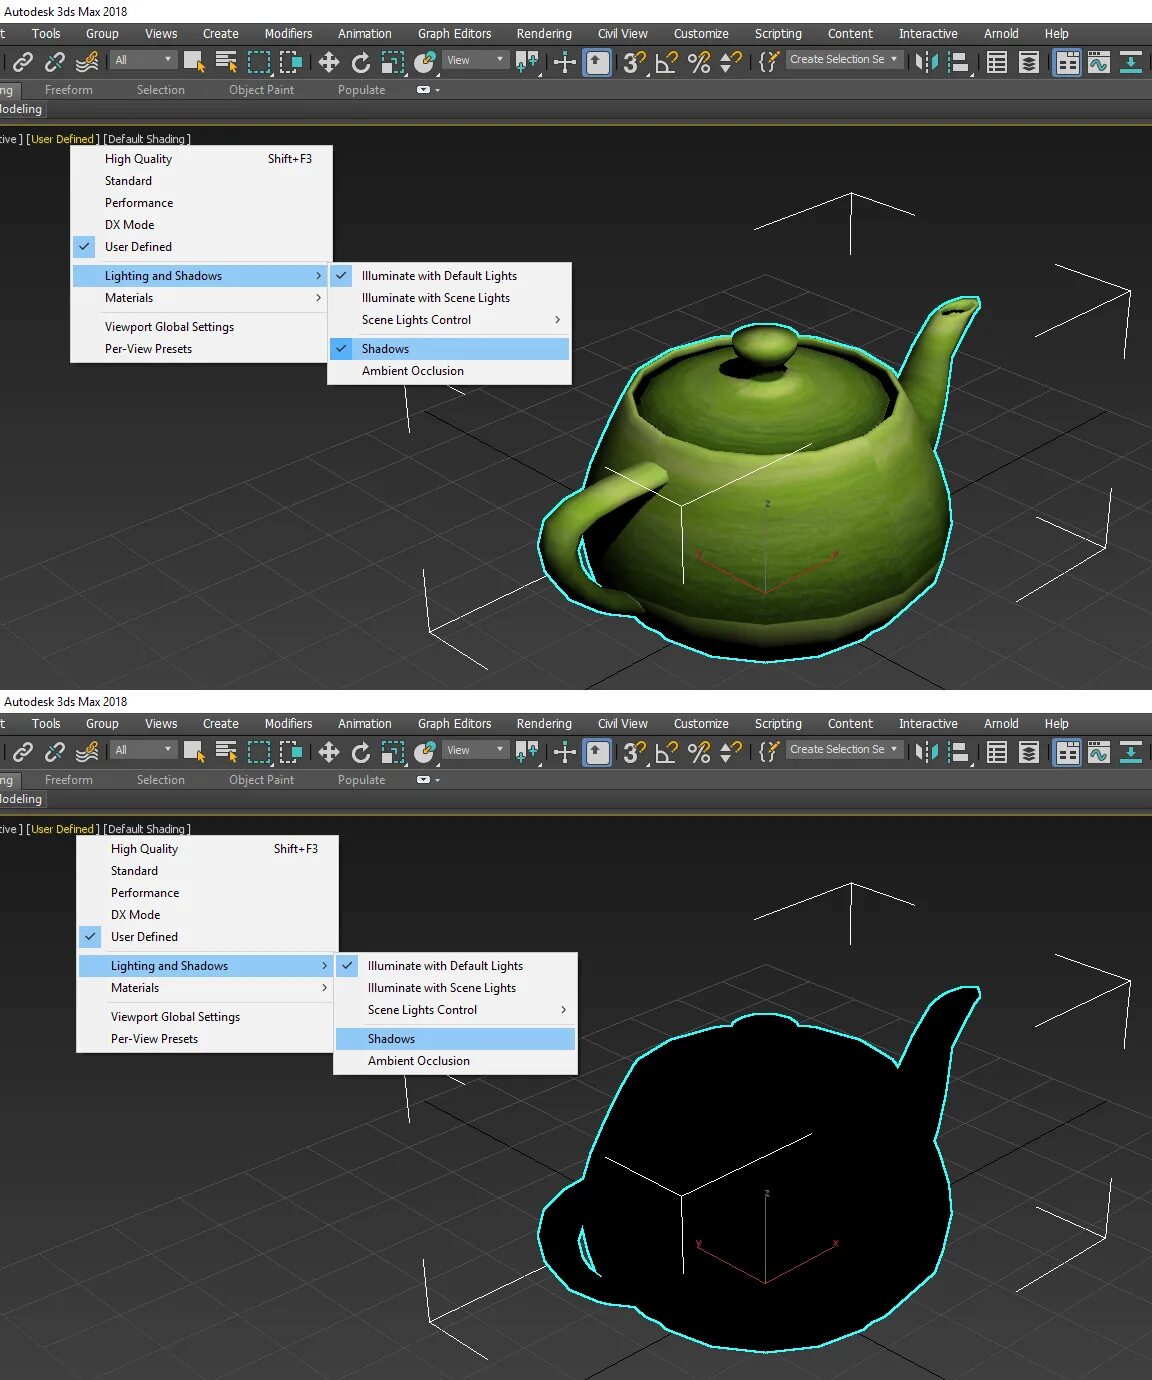Click Rectangular Selection Region icon in green-teapot window
This screenshot has width=1152, height=1380.
[x=259, y=62]
